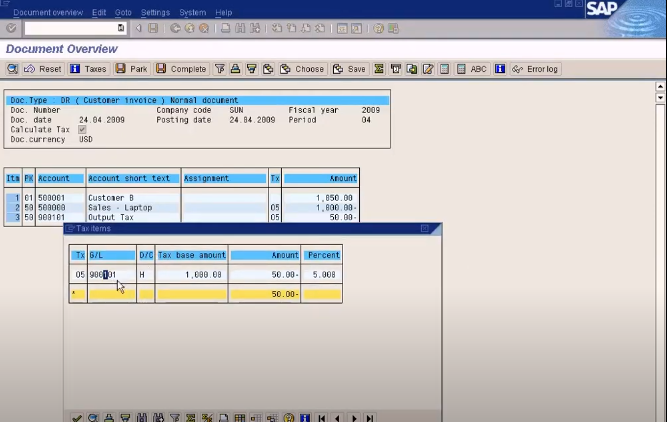667x422 pixels.
Task: Select the Customer B line item text
Action: (x=111, y=198)
